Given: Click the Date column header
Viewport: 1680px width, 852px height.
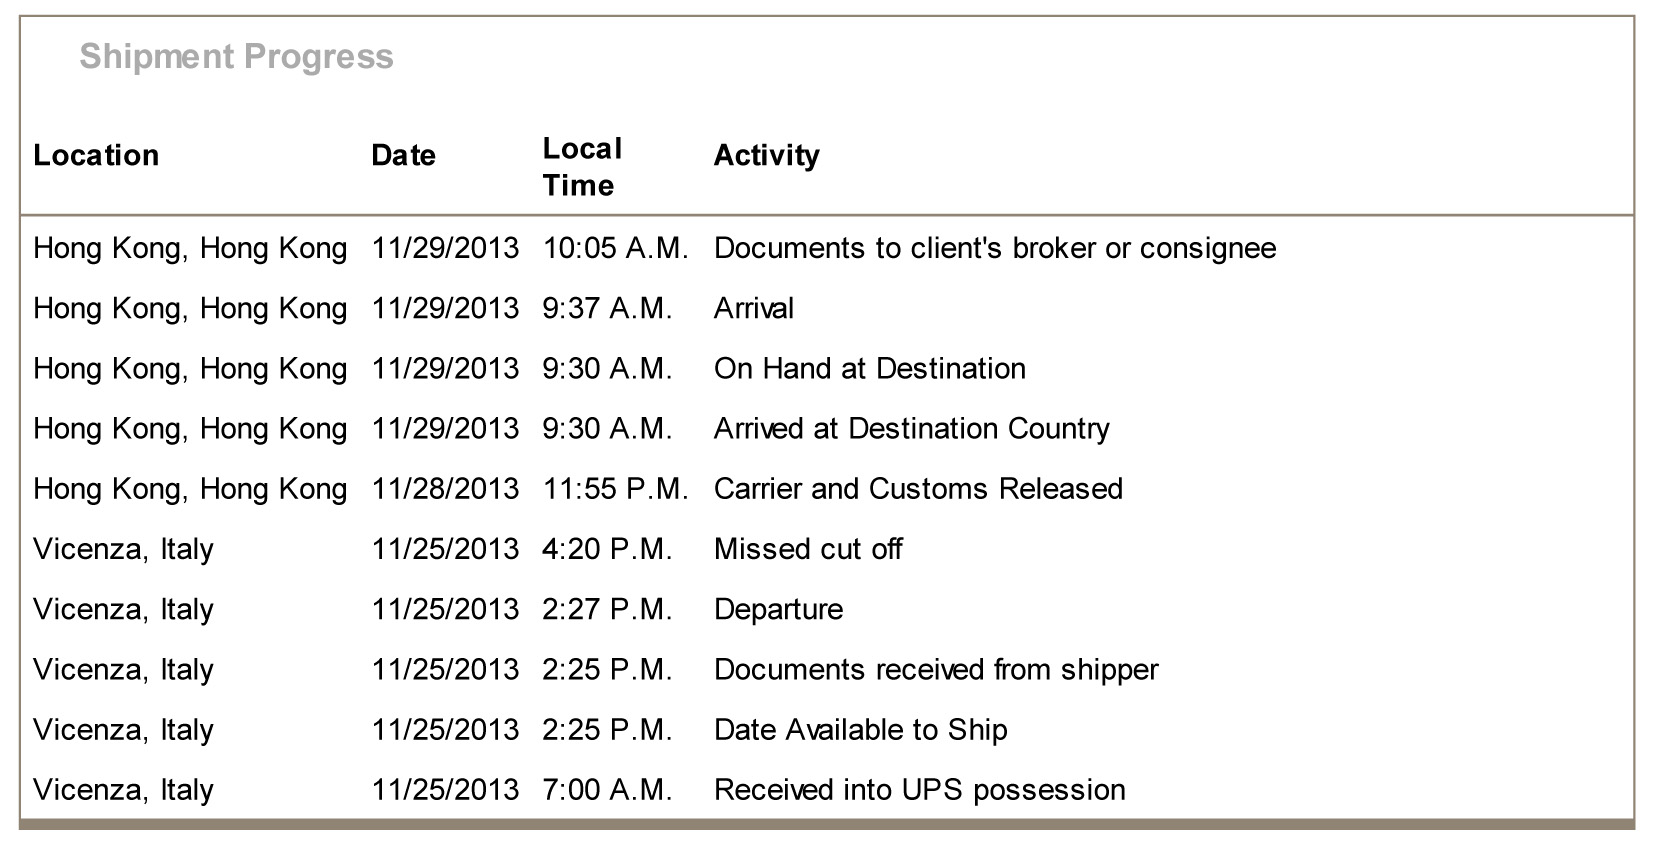Looking at the screenshot, I should (403, 156).
